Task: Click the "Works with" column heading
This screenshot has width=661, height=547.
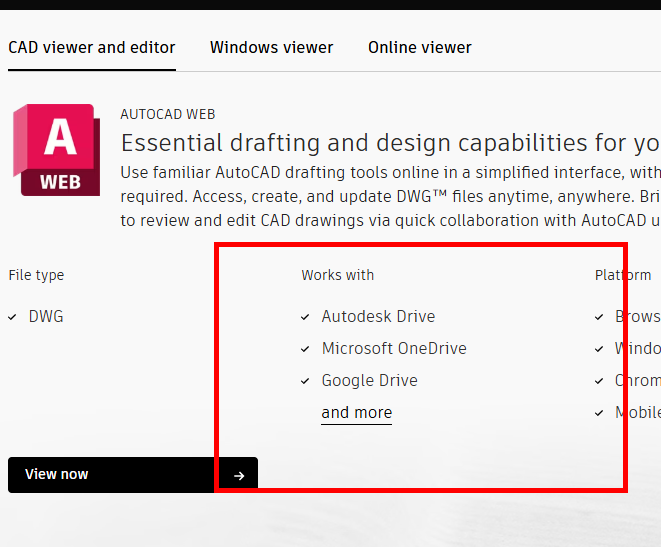Action: (x=338, y=275)
